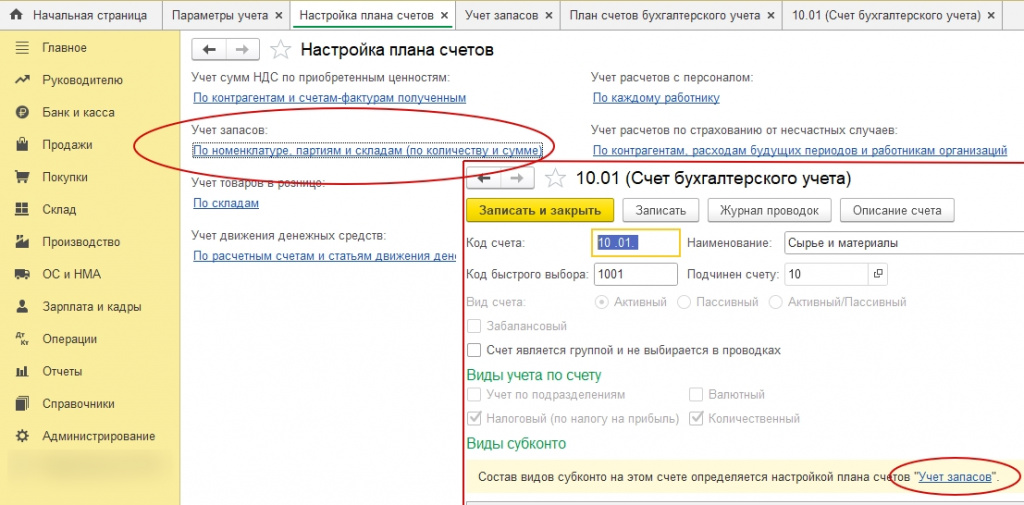Open the Производство factory icon
Screen dimensions: 1024x505
coord(22,242)
